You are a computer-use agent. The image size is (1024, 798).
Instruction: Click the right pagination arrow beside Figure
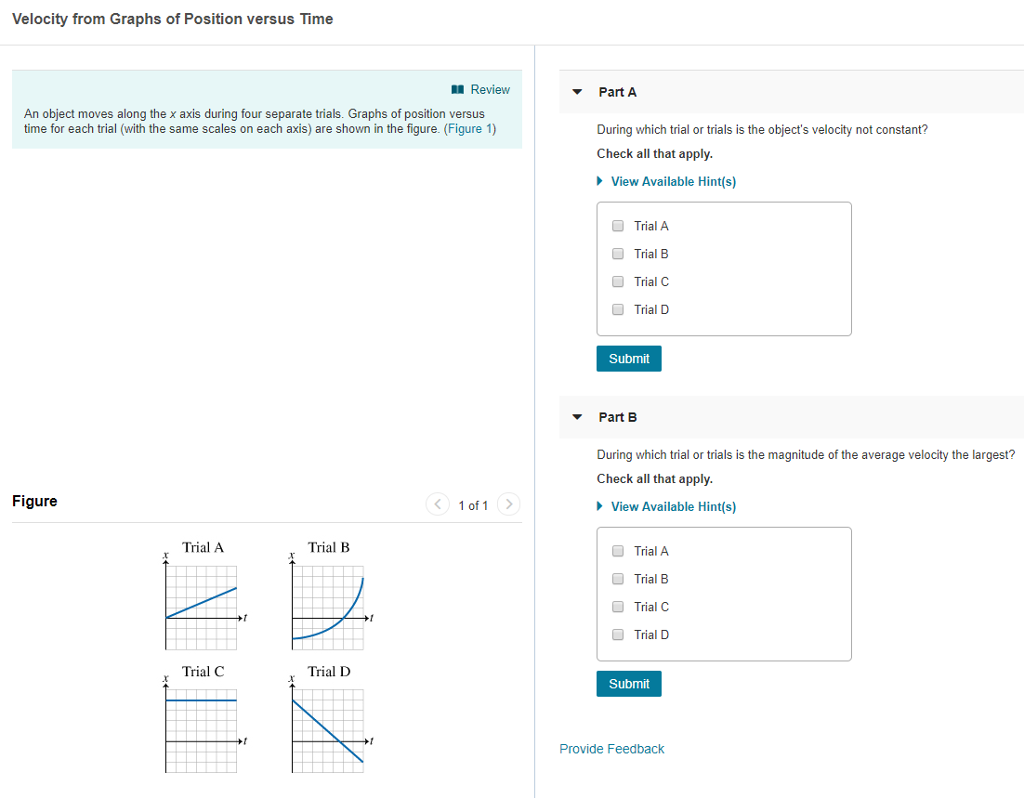[509, 504]
